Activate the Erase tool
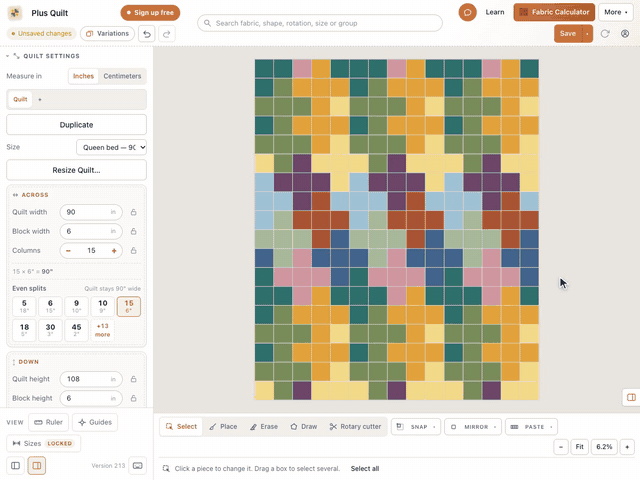The width and height of the screenshot is (640, 480). pyautogui.click(x=264, y=427)
